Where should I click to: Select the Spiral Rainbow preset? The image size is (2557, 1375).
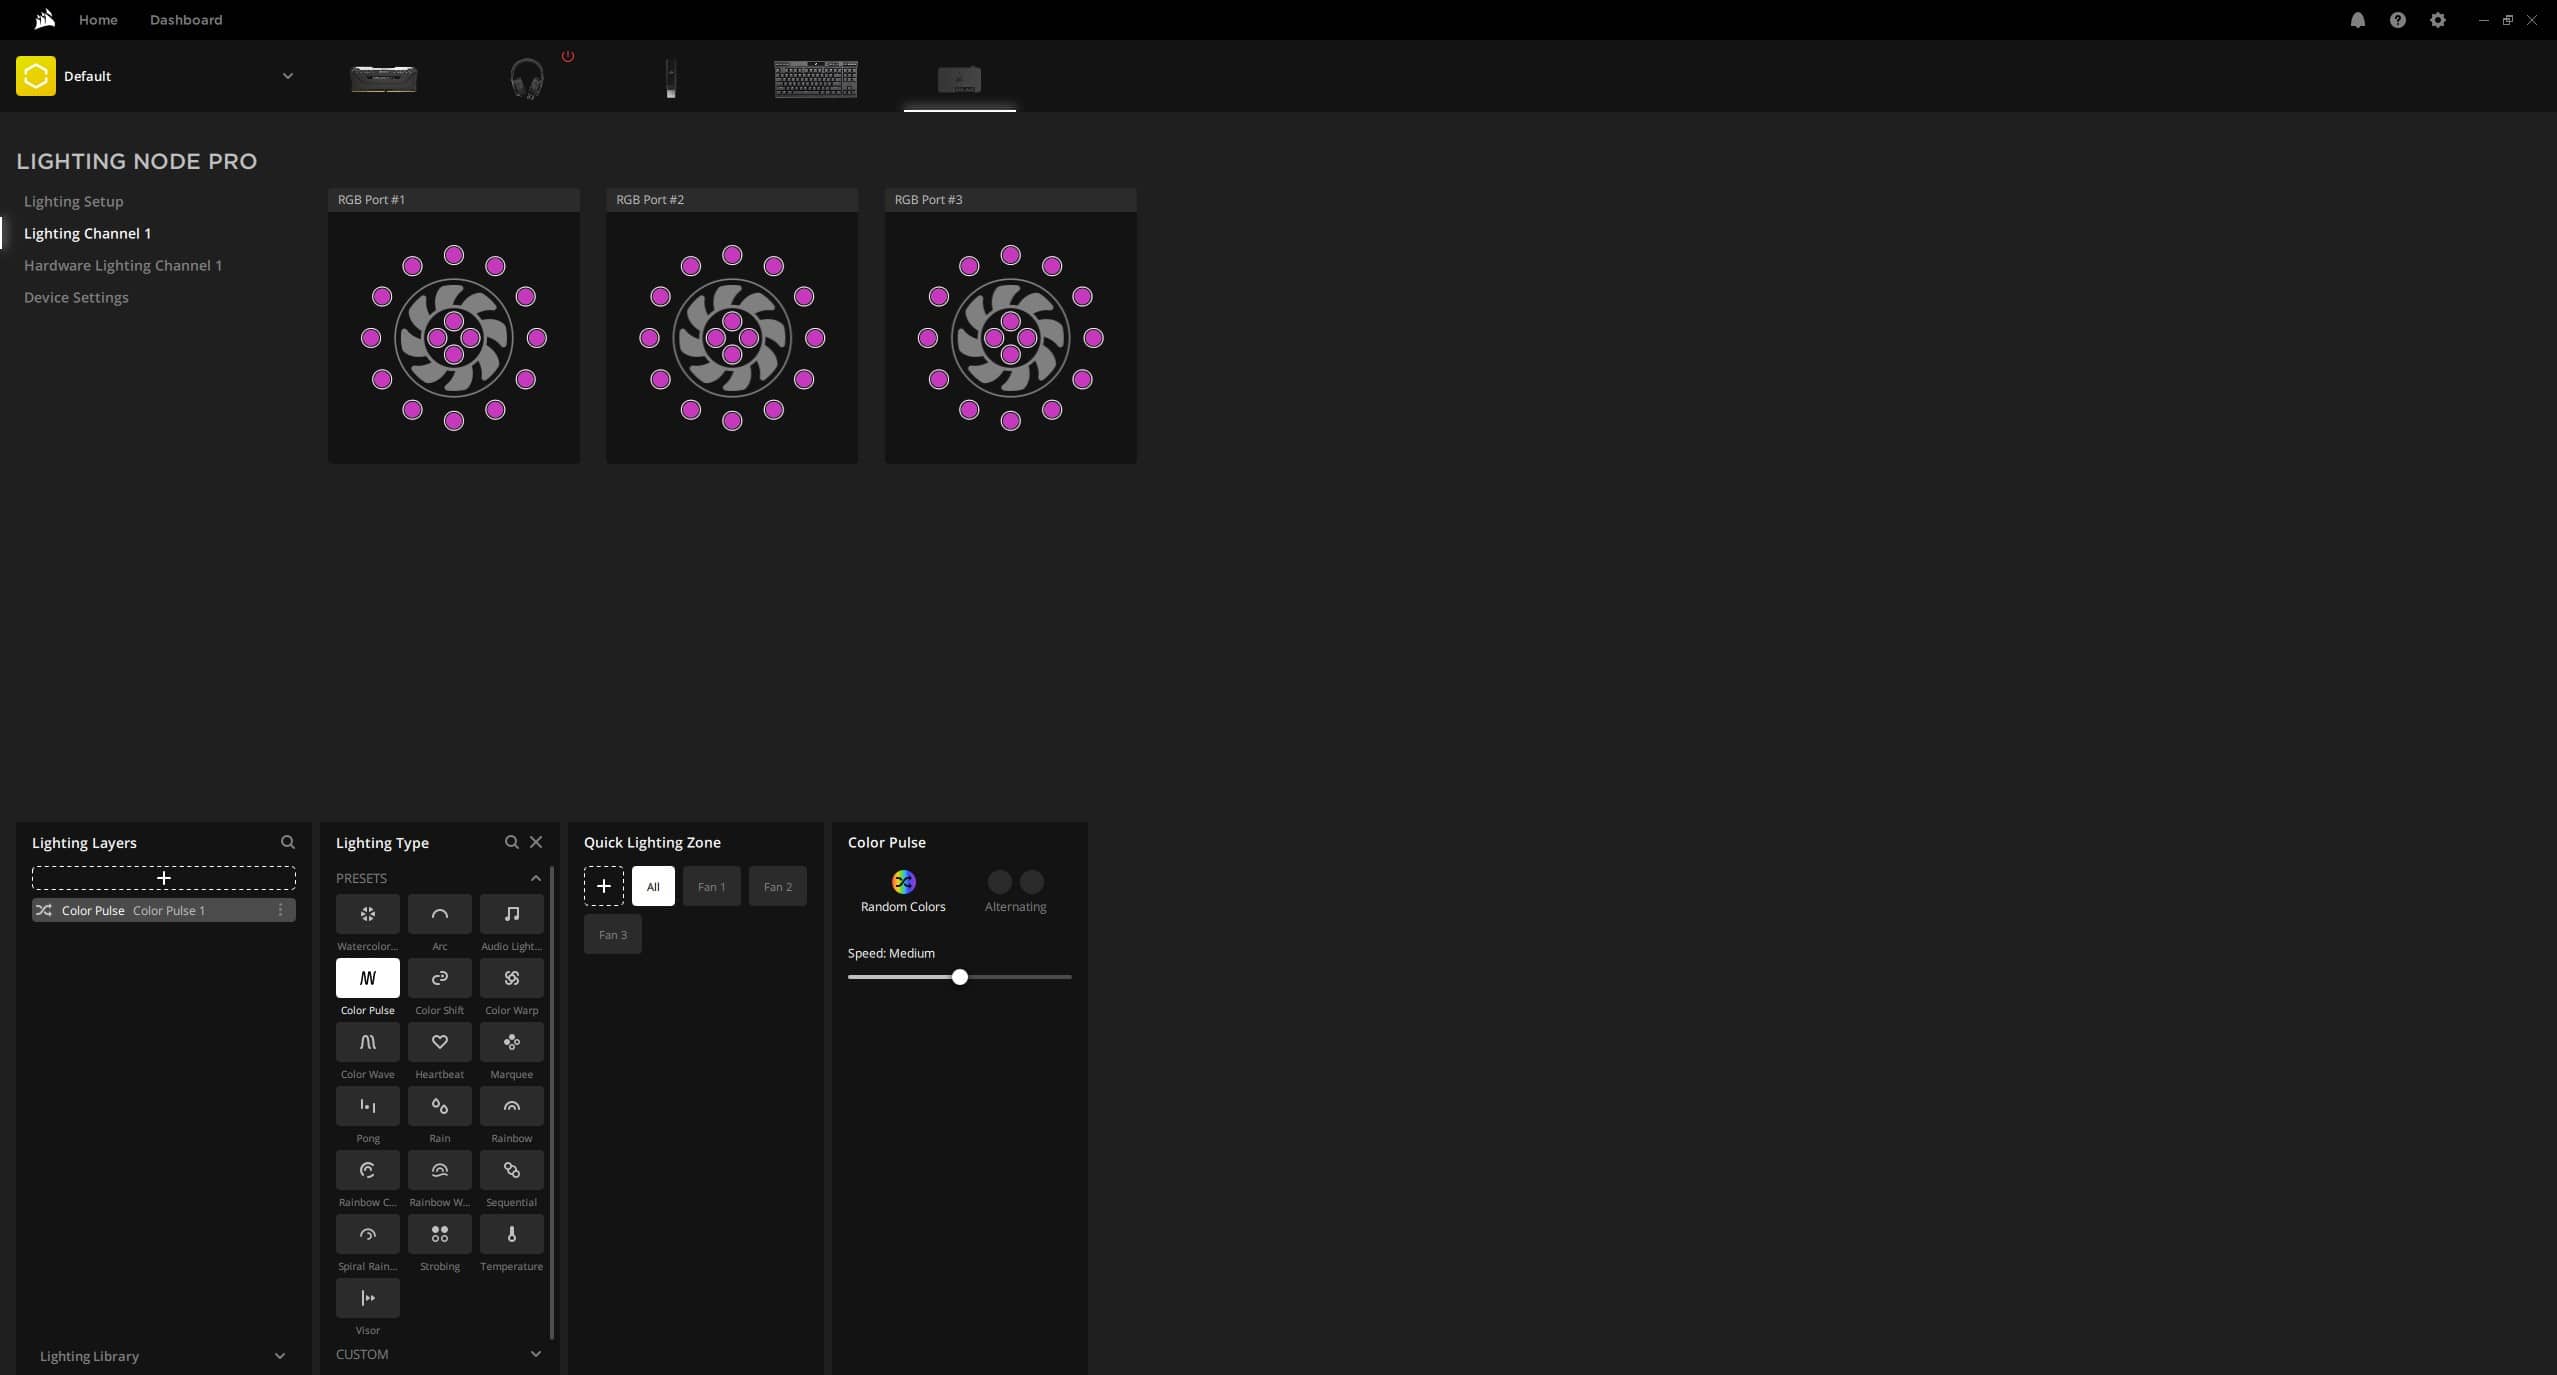(367, 1234)
